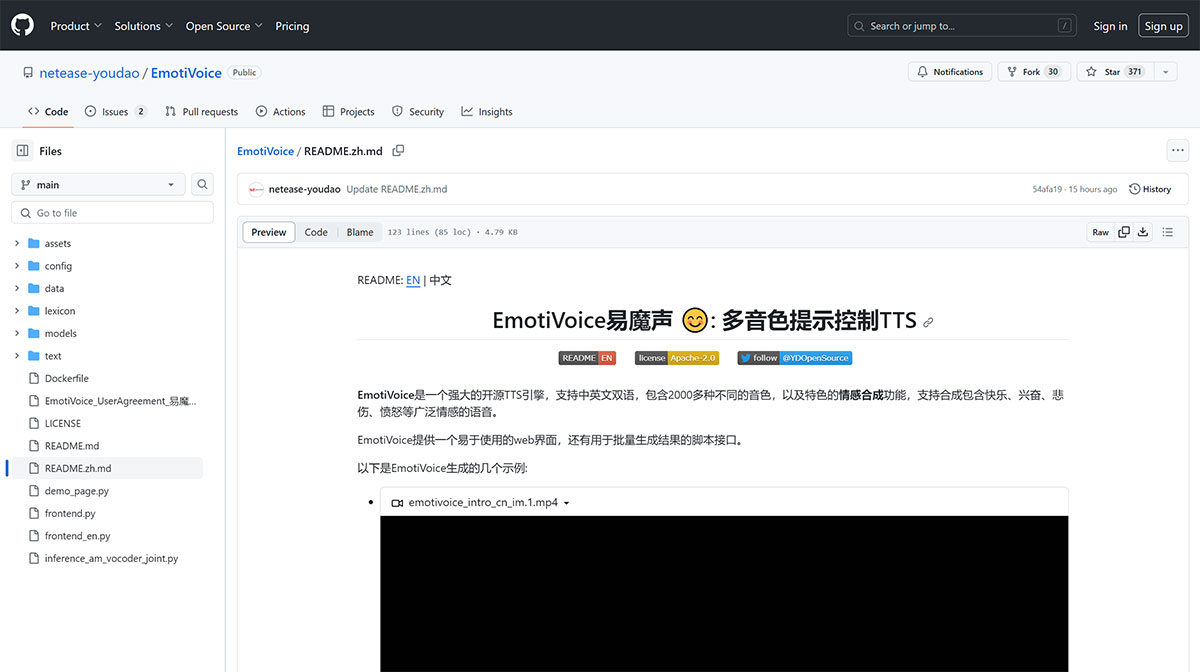Open the Star options caret

[1164, 71]
